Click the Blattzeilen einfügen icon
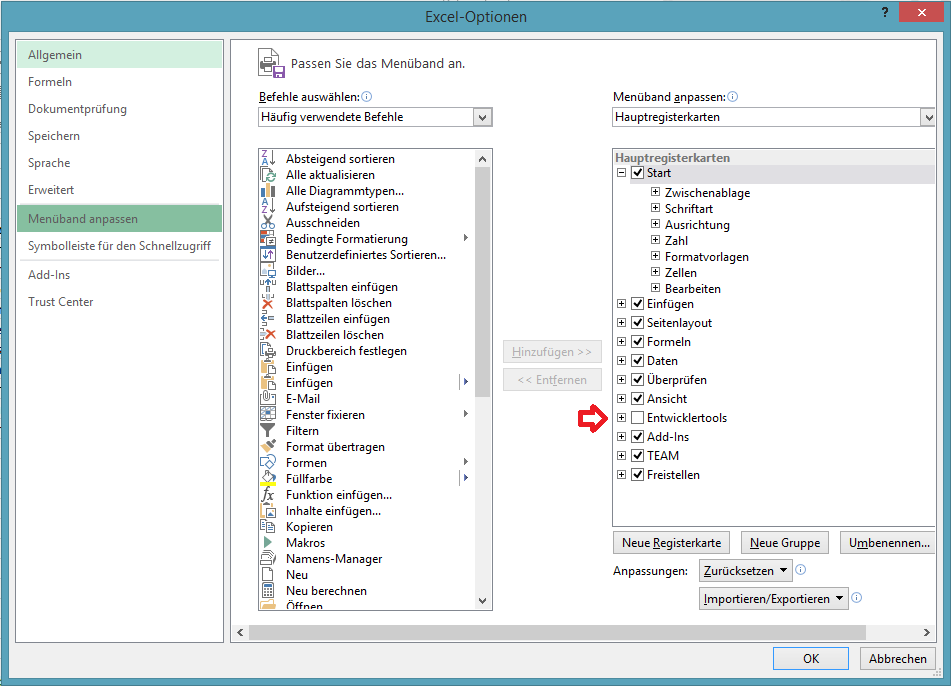951x686 pixels. point(268,319)
